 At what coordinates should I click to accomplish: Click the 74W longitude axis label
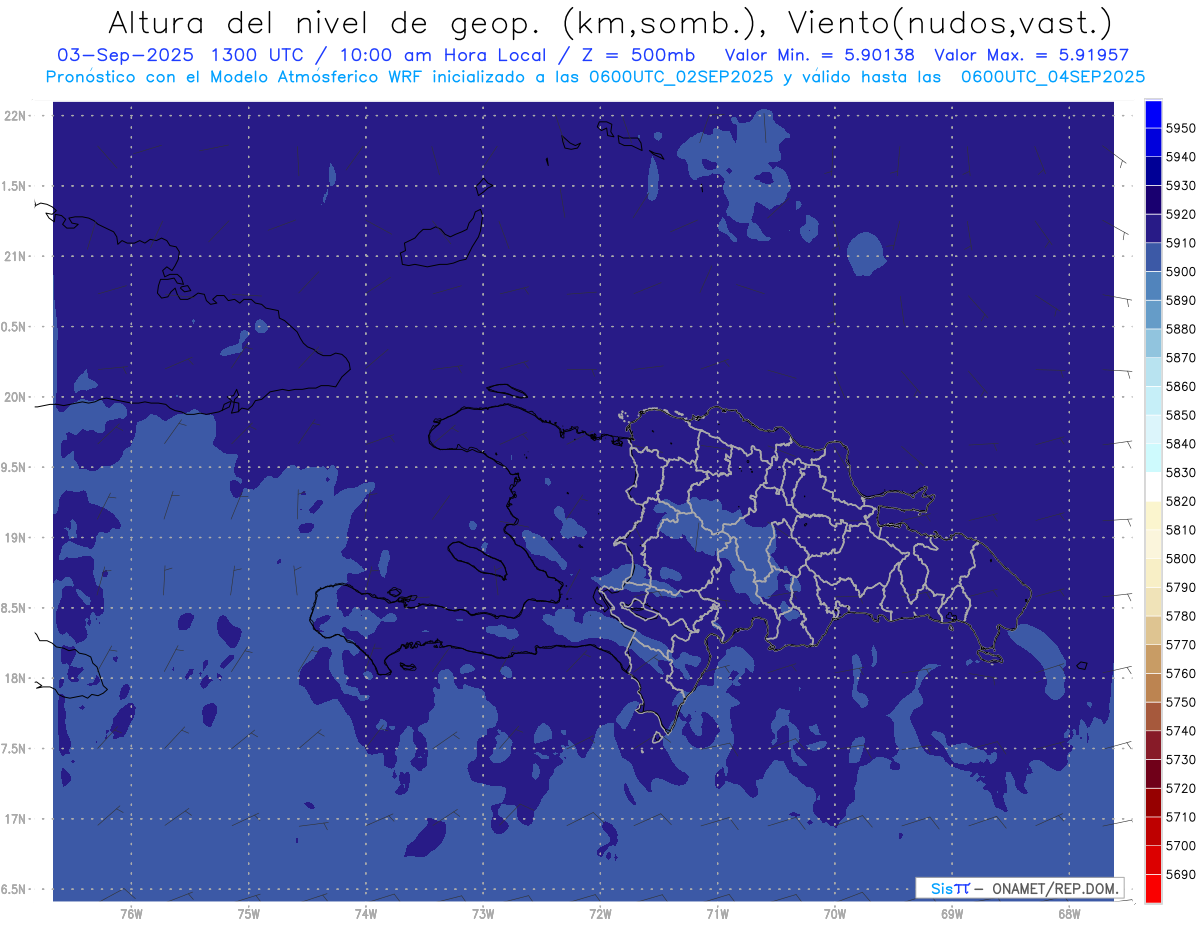tap(365, 913)
